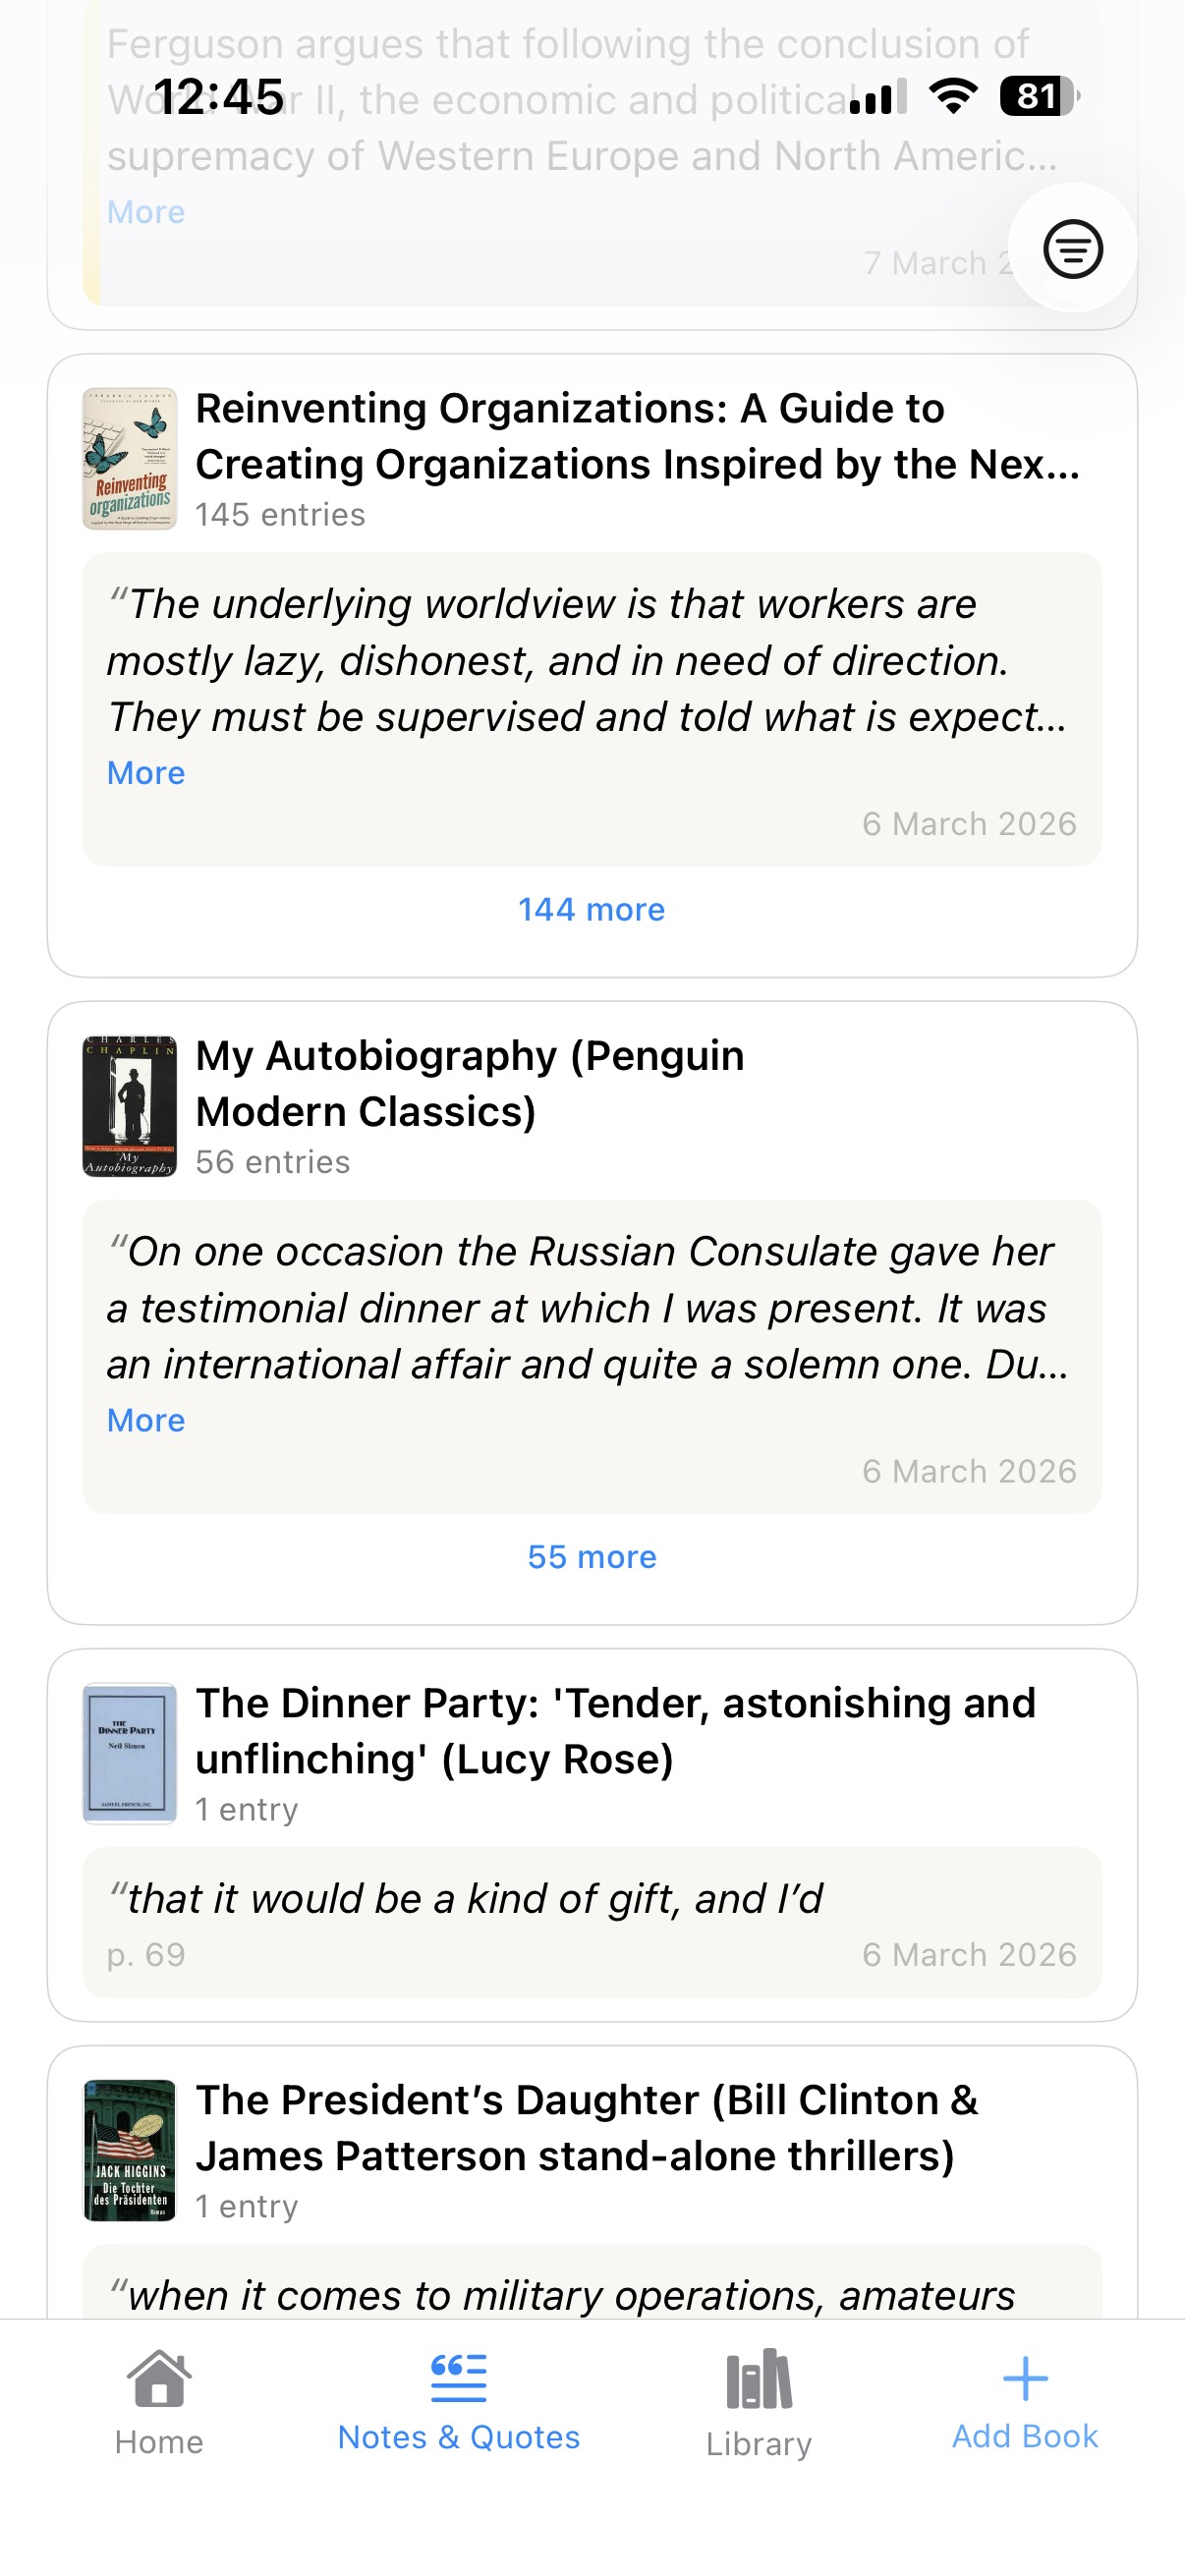Tap the Reinventing Organizations book cover

(130, 459)
